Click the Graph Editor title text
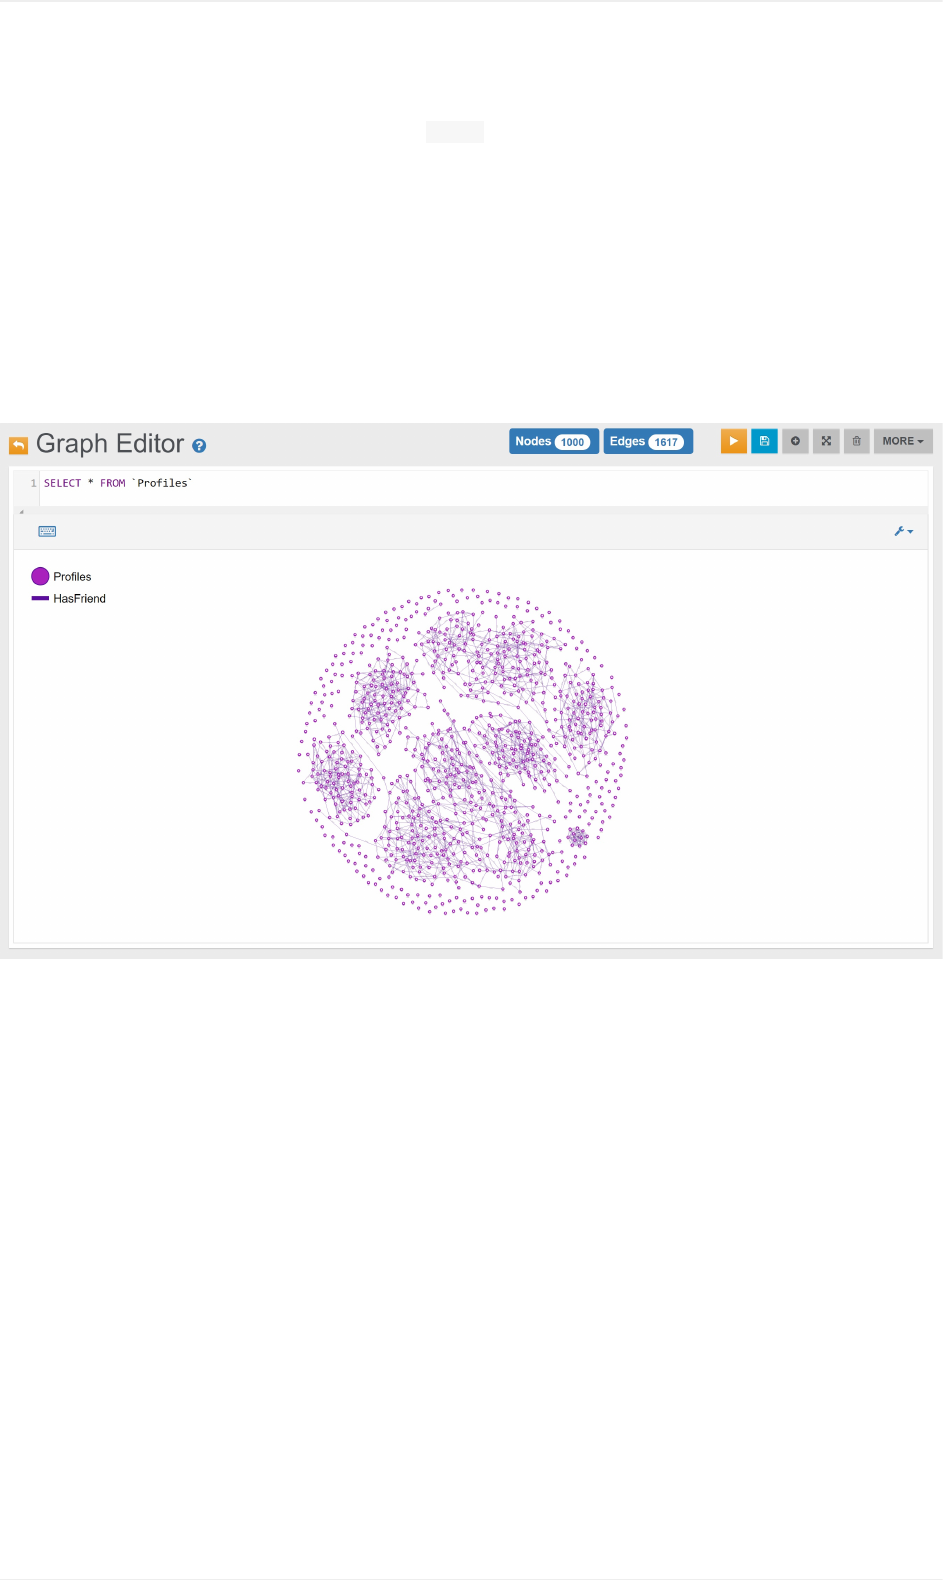943x1580 pixels. click(110, 444)
